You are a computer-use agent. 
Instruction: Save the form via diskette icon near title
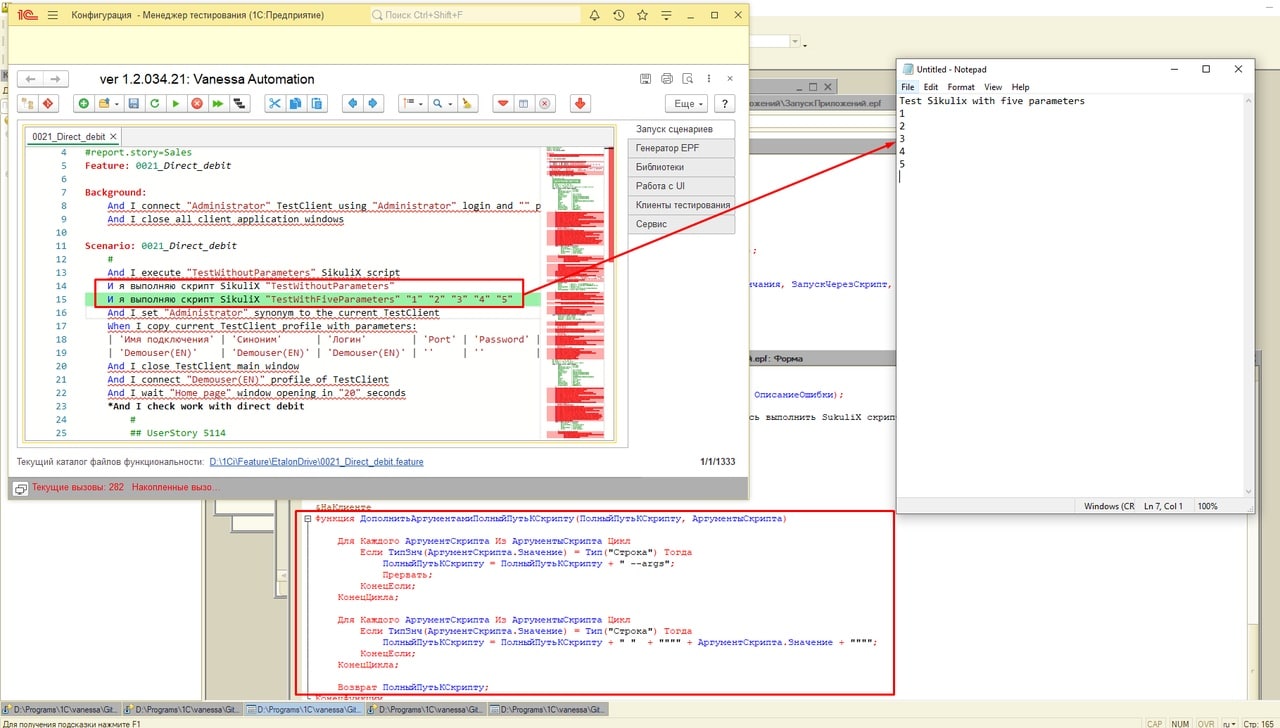(x=647, y=79)
